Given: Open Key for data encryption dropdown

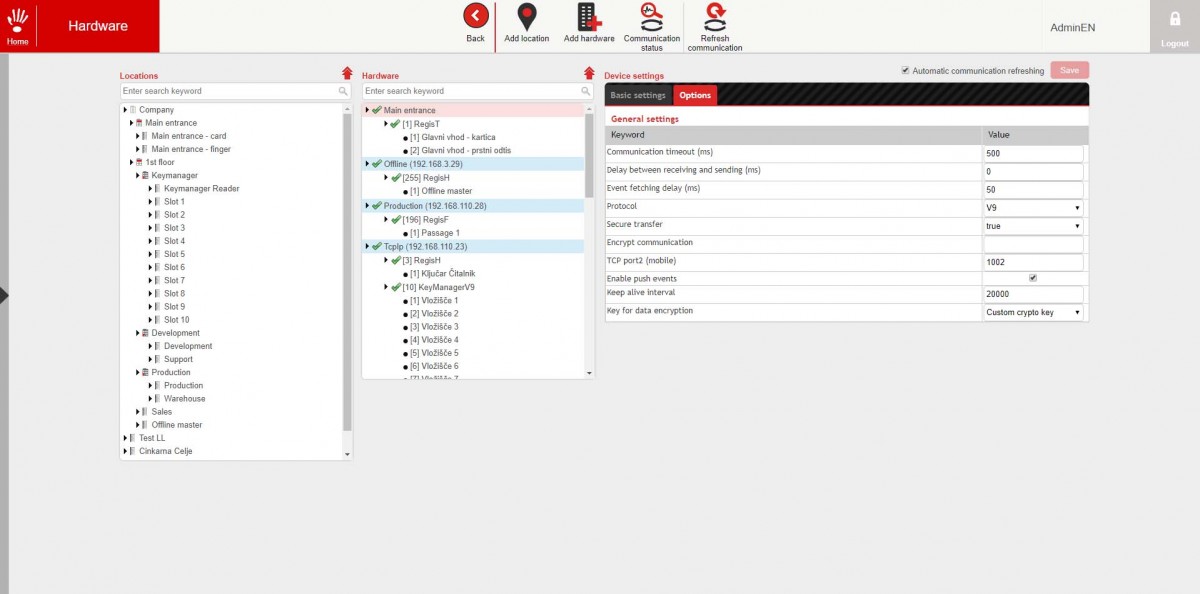Looking at the screenshot, I should tap(1033, 312).
